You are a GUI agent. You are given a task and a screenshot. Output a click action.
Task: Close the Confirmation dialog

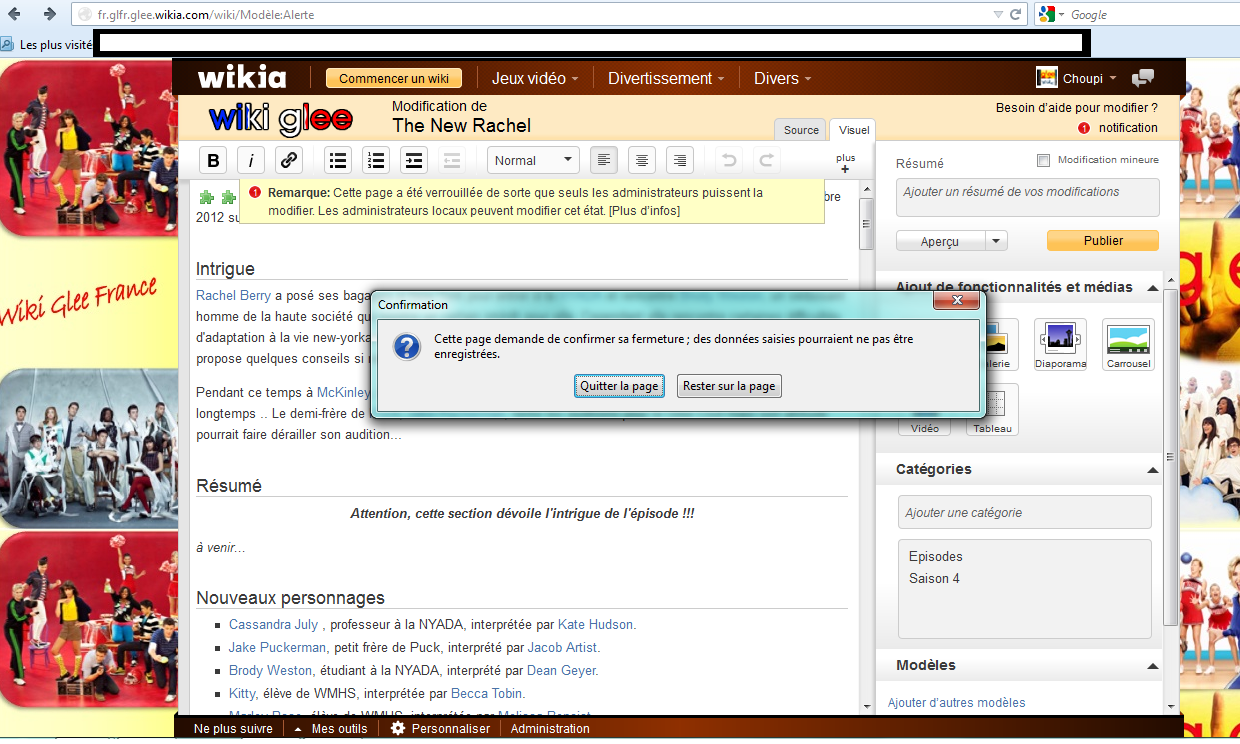point(957,300)
